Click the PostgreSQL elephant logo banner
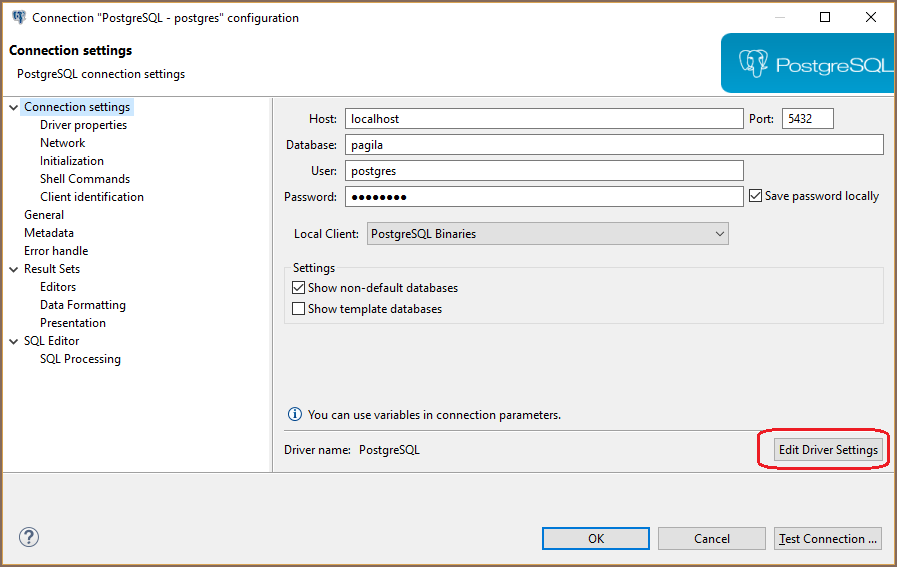Image resolution: width=897 pixels, height=567 pixels. [807, 64]
